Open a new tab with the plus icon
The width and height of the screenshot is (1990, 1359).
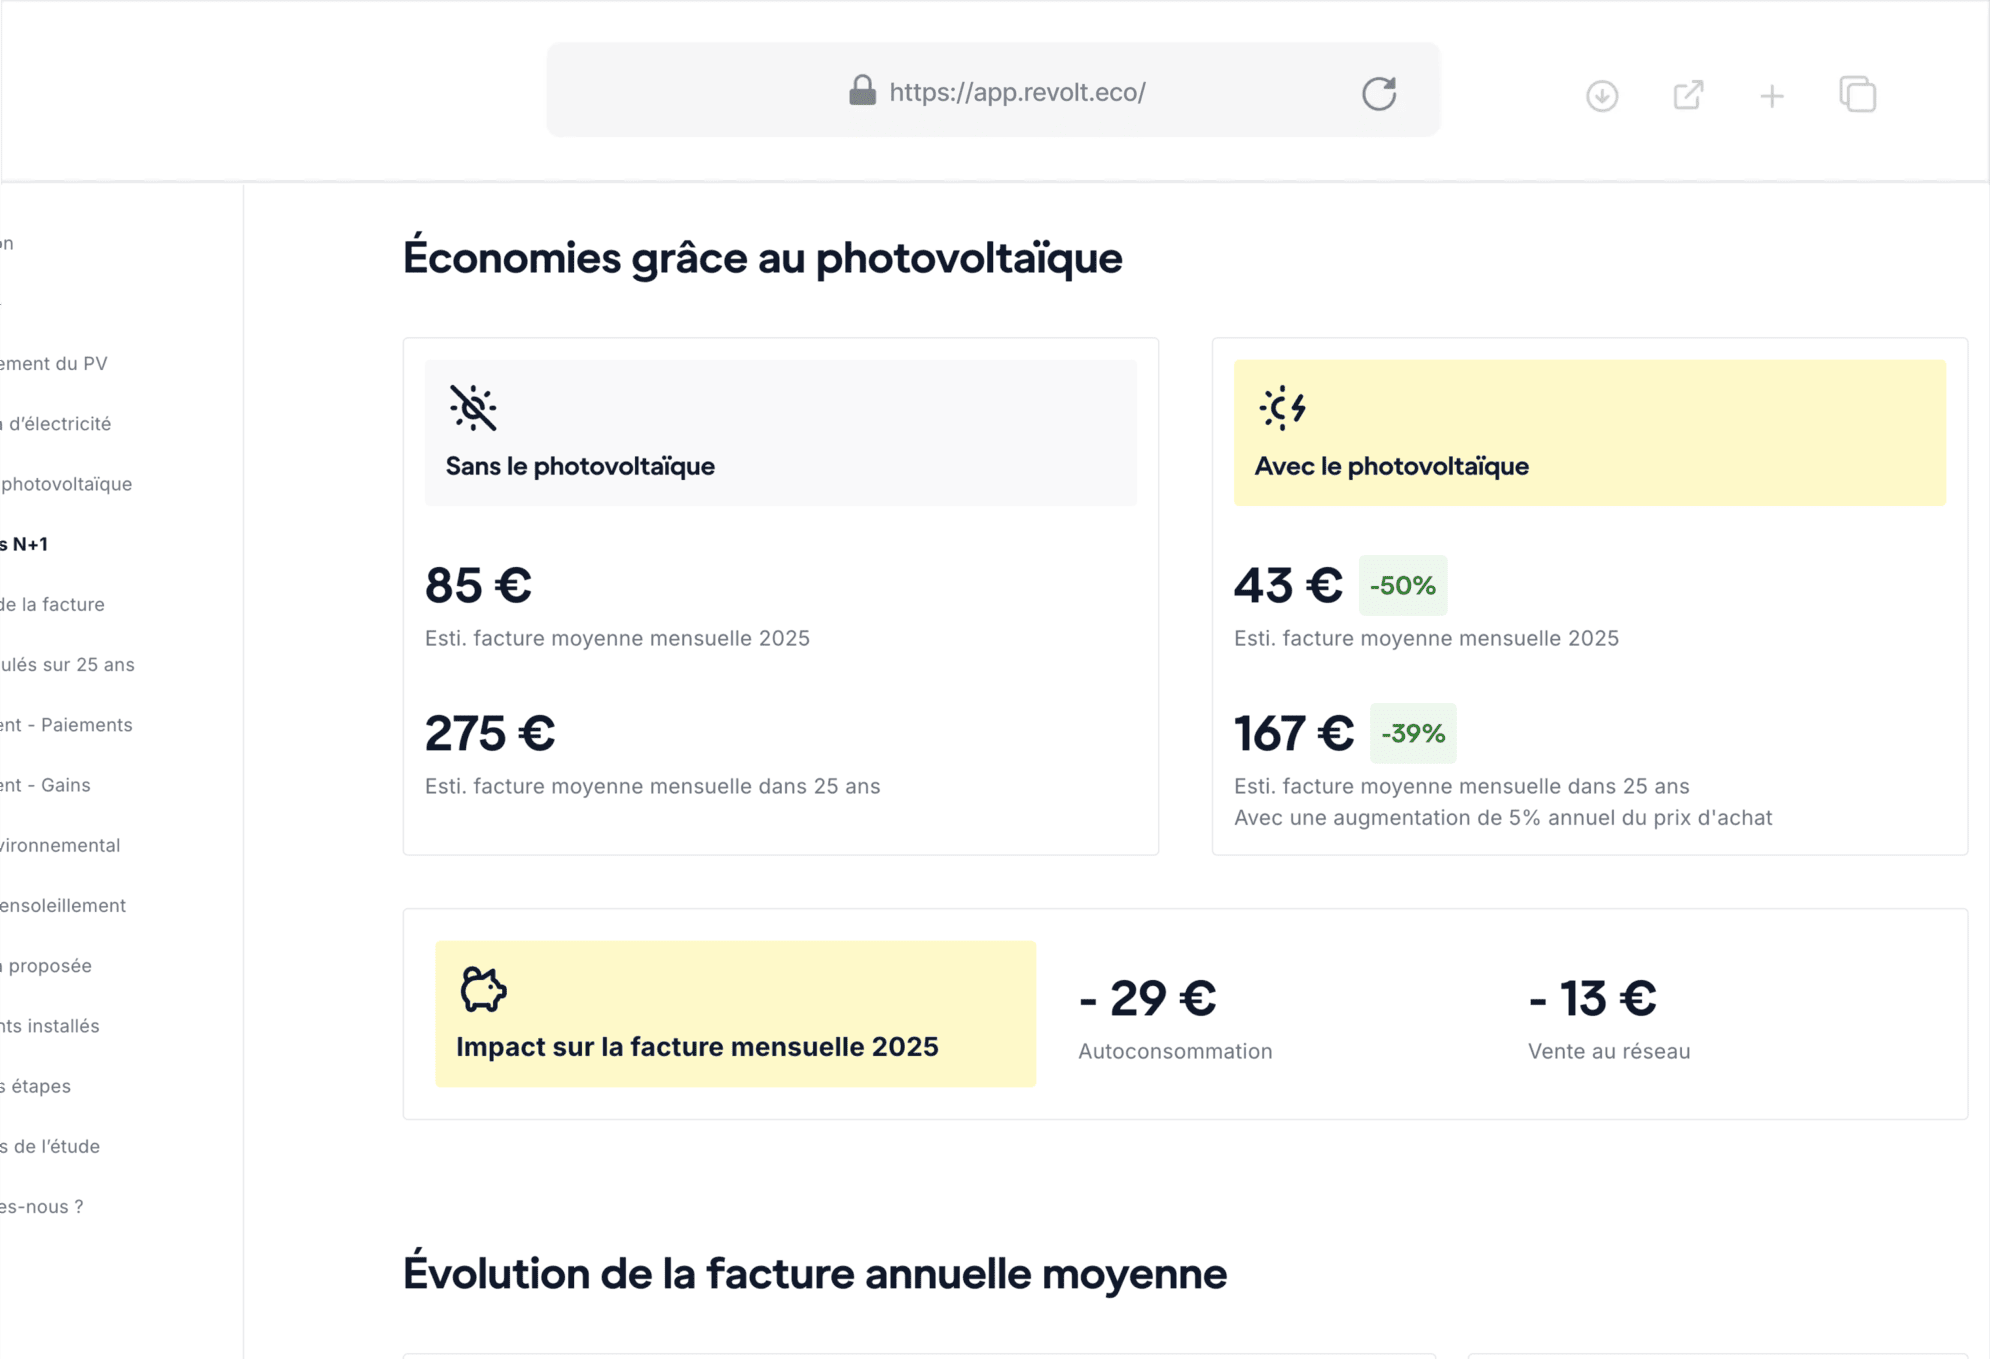click(x=1771, y=95)
